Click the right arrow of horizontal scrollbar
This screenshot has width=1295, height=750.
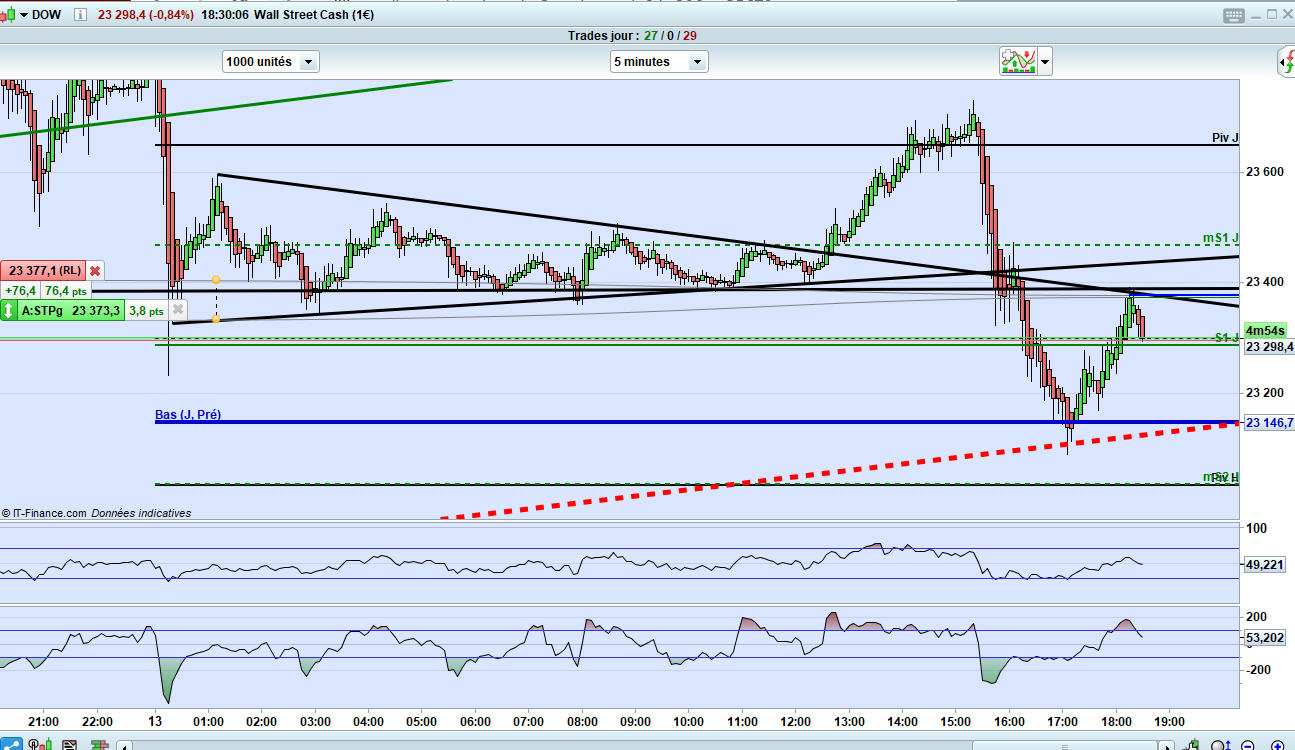click(1166, 745)
